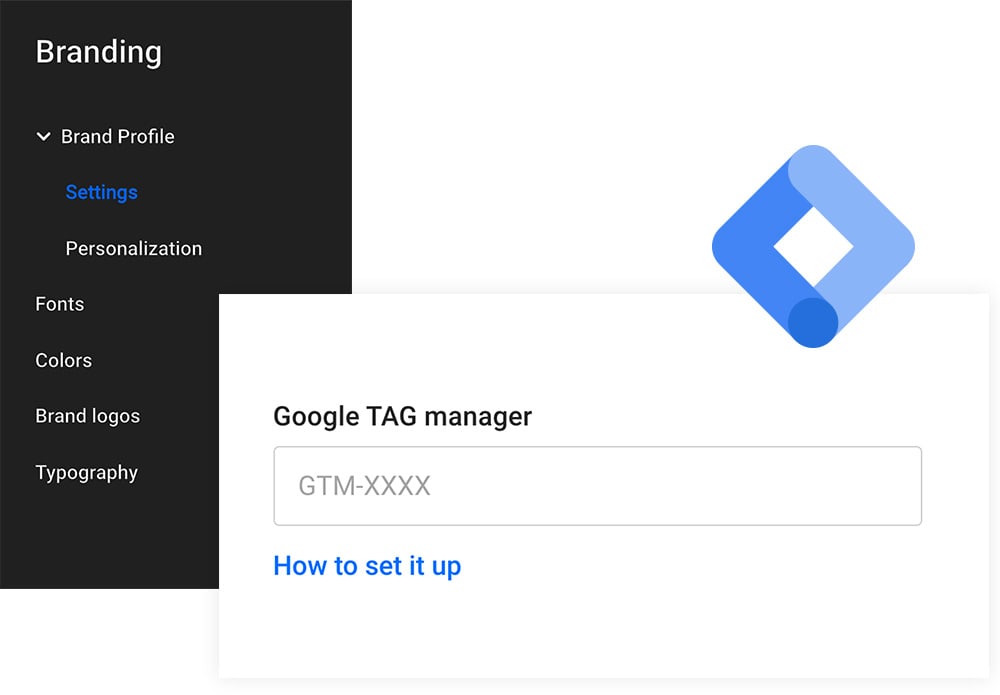Viewport: 1000px width, 695px height.
Task: Open the Brand logos section
Action: click(x=87, y=416)
